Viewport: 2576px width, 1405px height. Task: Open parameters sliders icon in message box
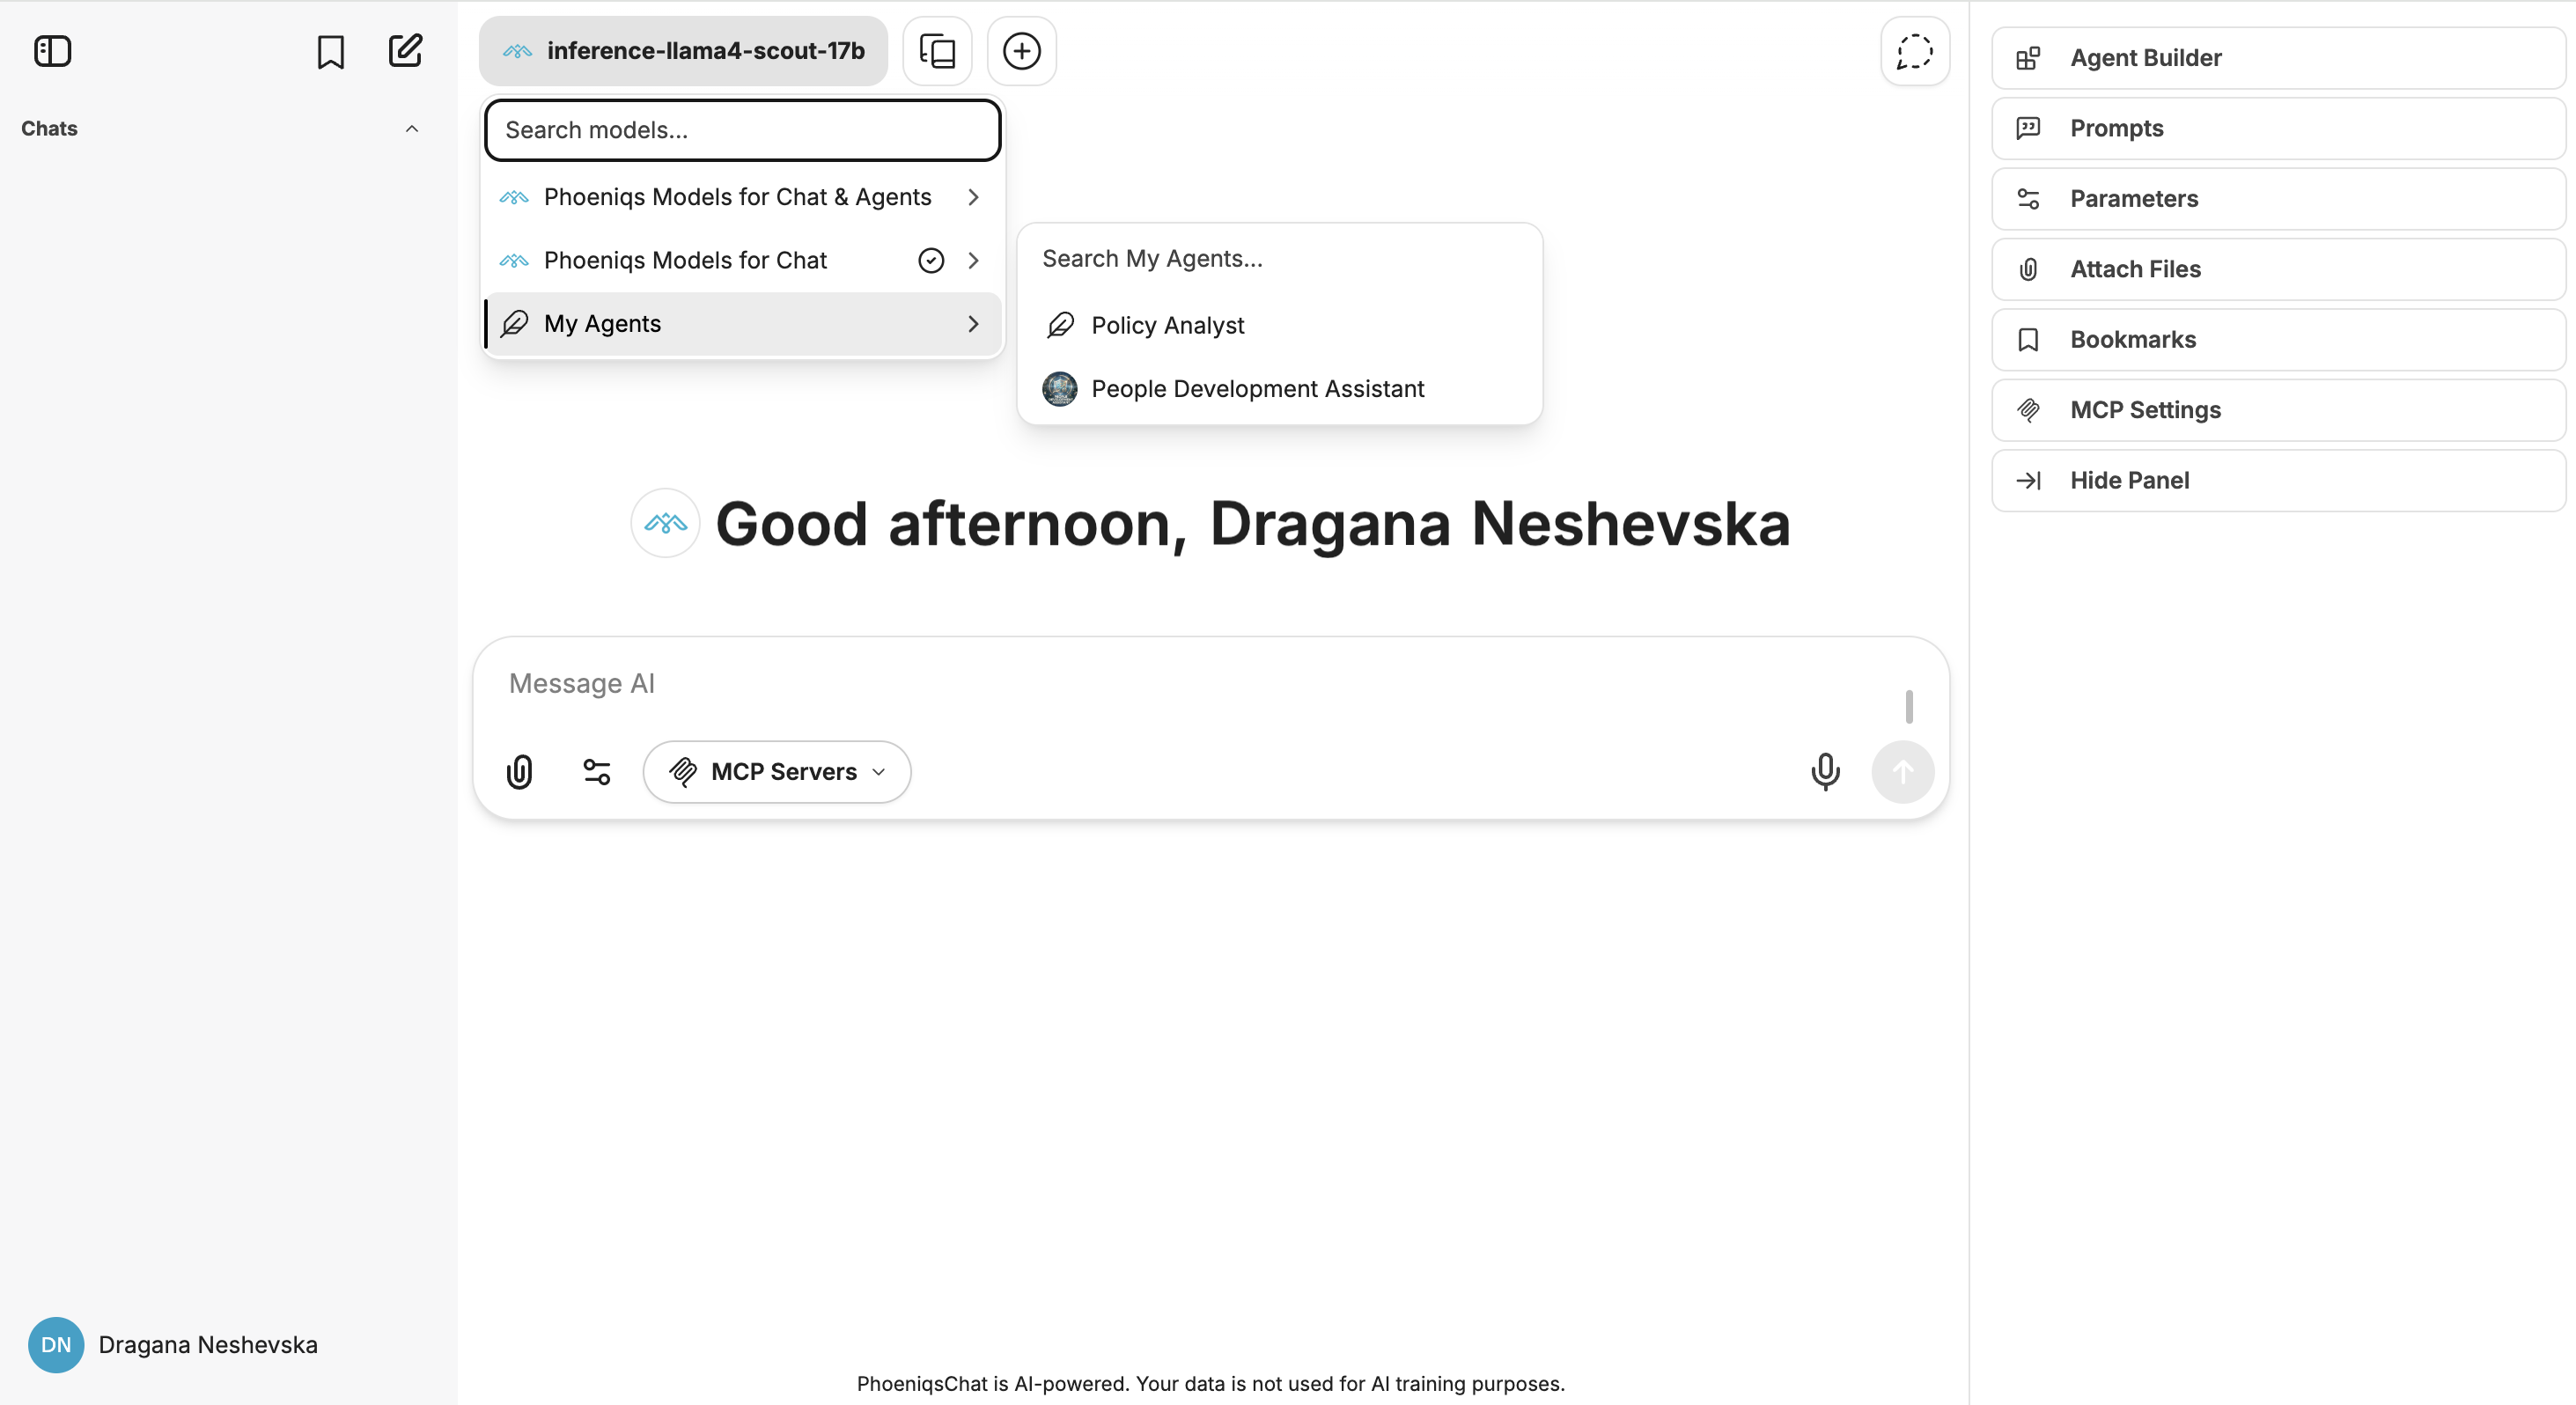[596, 771]
